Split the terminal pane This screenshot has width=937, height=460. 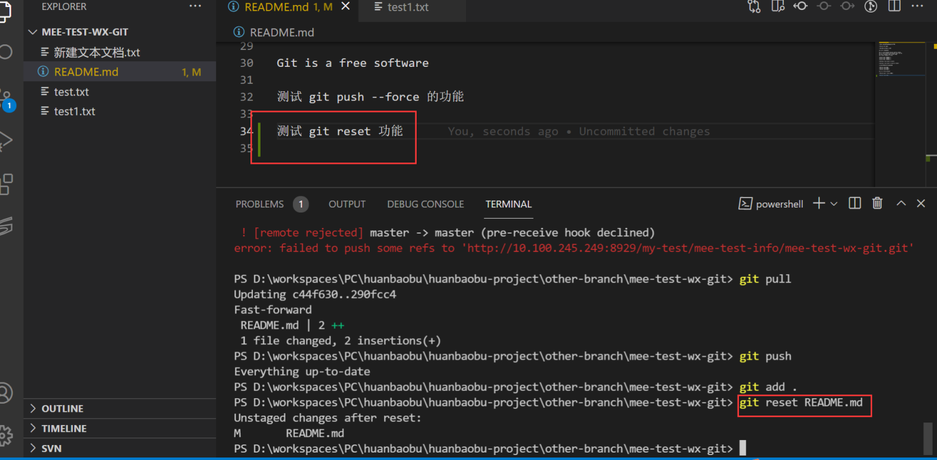pyautogui.click(x=854, y=204)
